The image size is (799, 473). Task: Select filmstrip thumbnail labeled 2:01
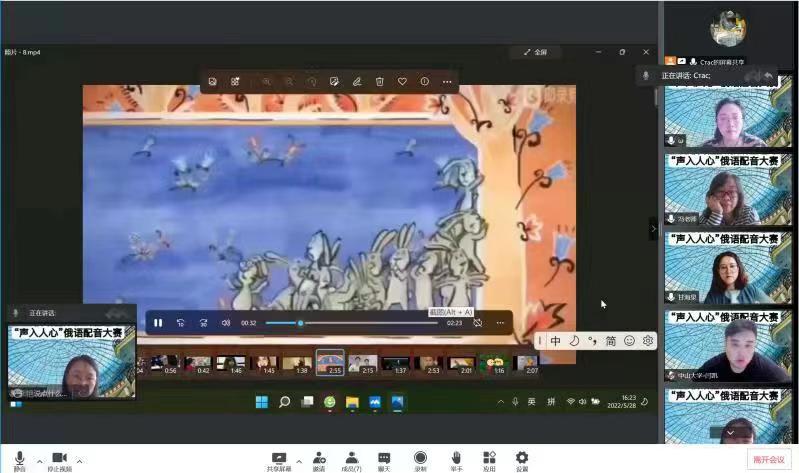461,364
